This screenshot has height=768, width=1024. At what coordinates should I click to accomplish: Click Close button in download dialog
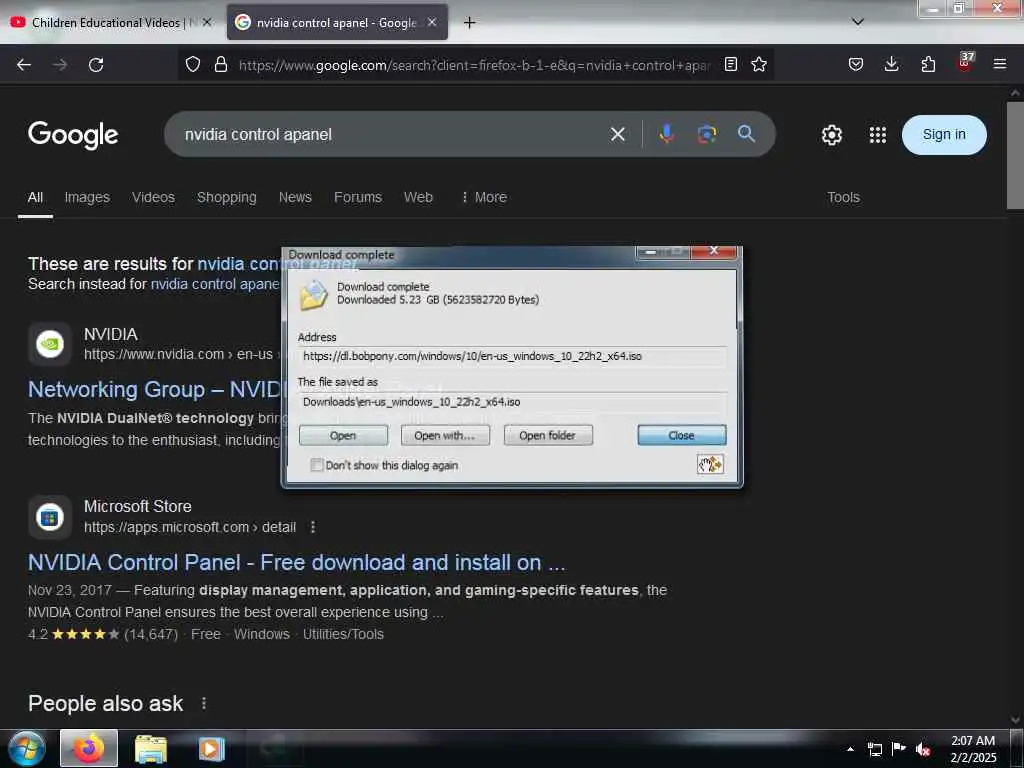point(681,436)
